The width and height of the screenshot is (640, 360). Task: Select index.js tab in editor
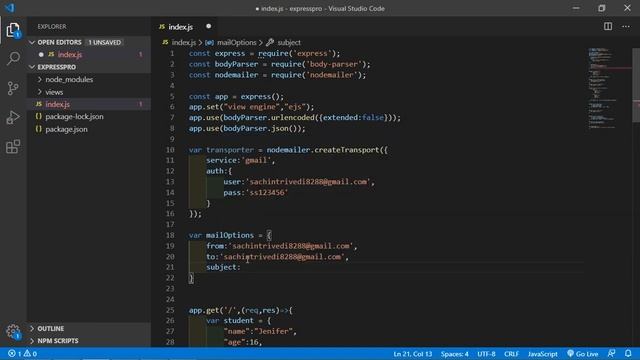point(180,27)
